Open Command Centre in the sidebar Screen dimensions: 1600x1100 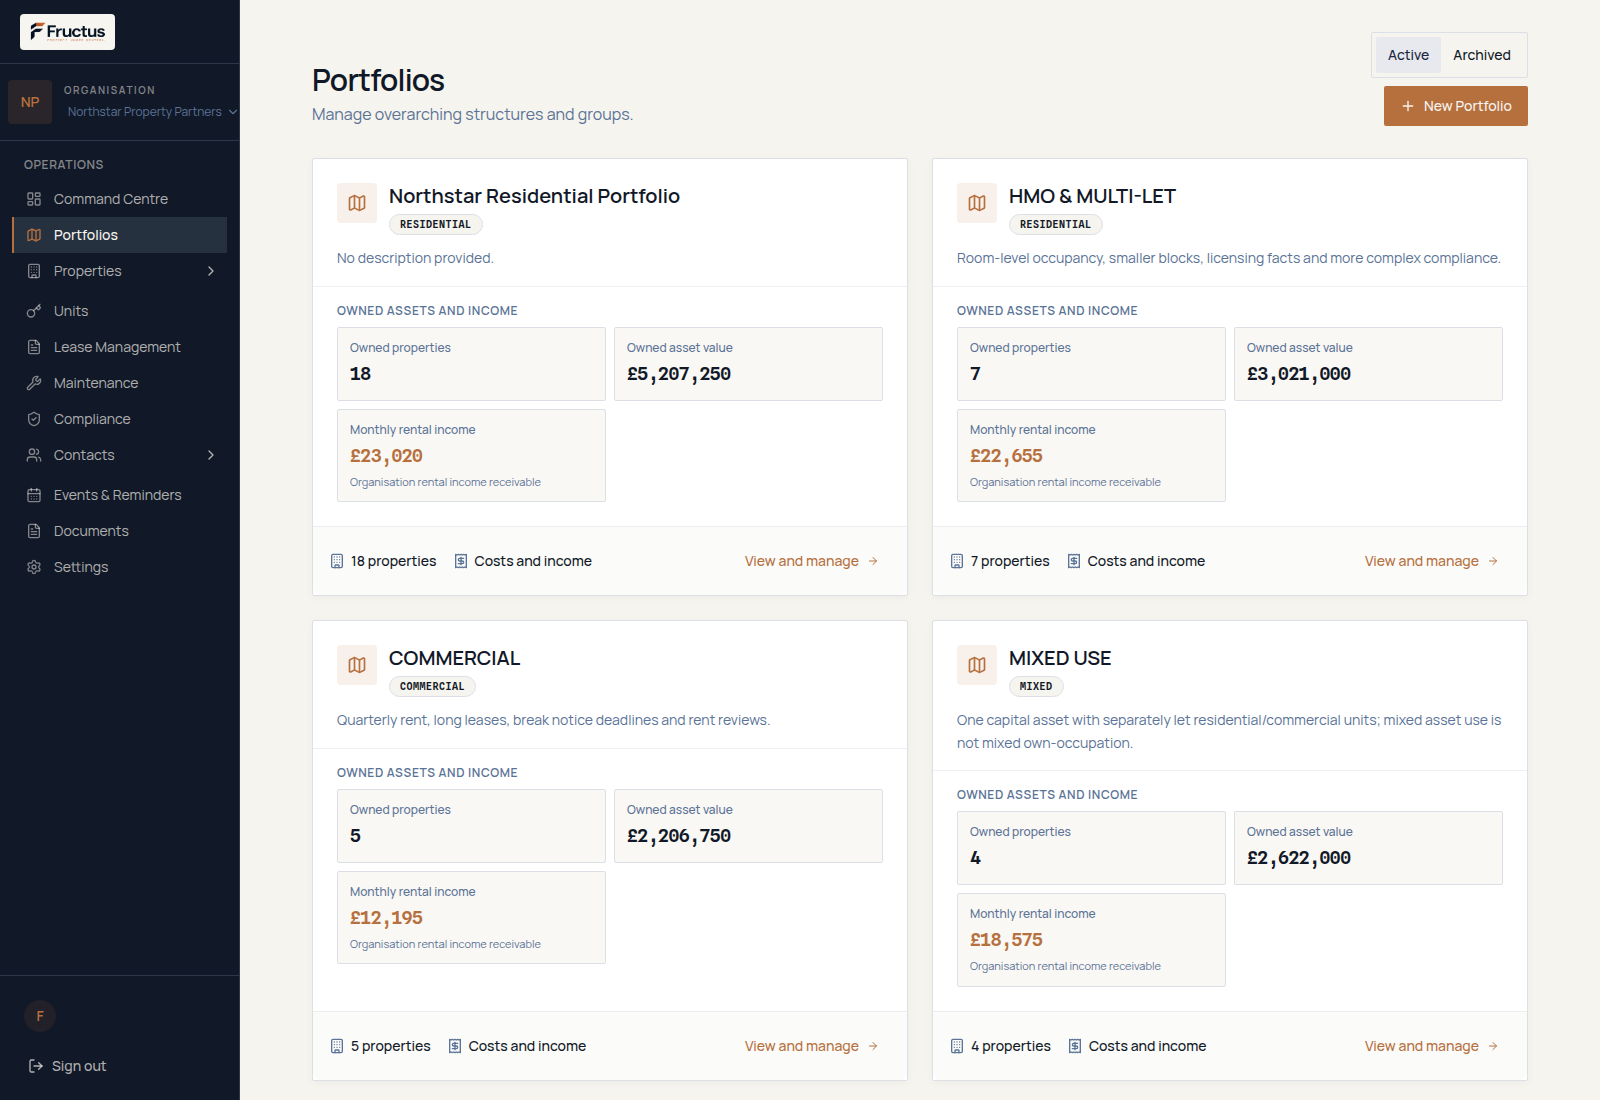(120, 199)
